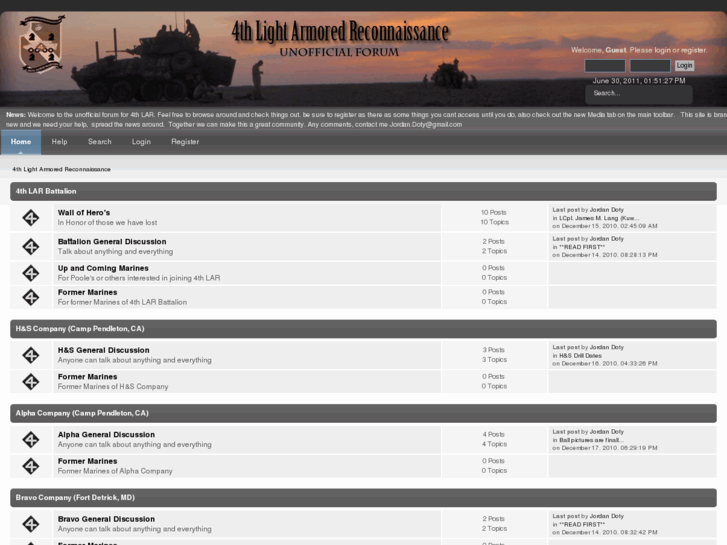Click '3 Topics' count for H&S General Discussion
Viewport: 727px width, 545px height.
494,359
